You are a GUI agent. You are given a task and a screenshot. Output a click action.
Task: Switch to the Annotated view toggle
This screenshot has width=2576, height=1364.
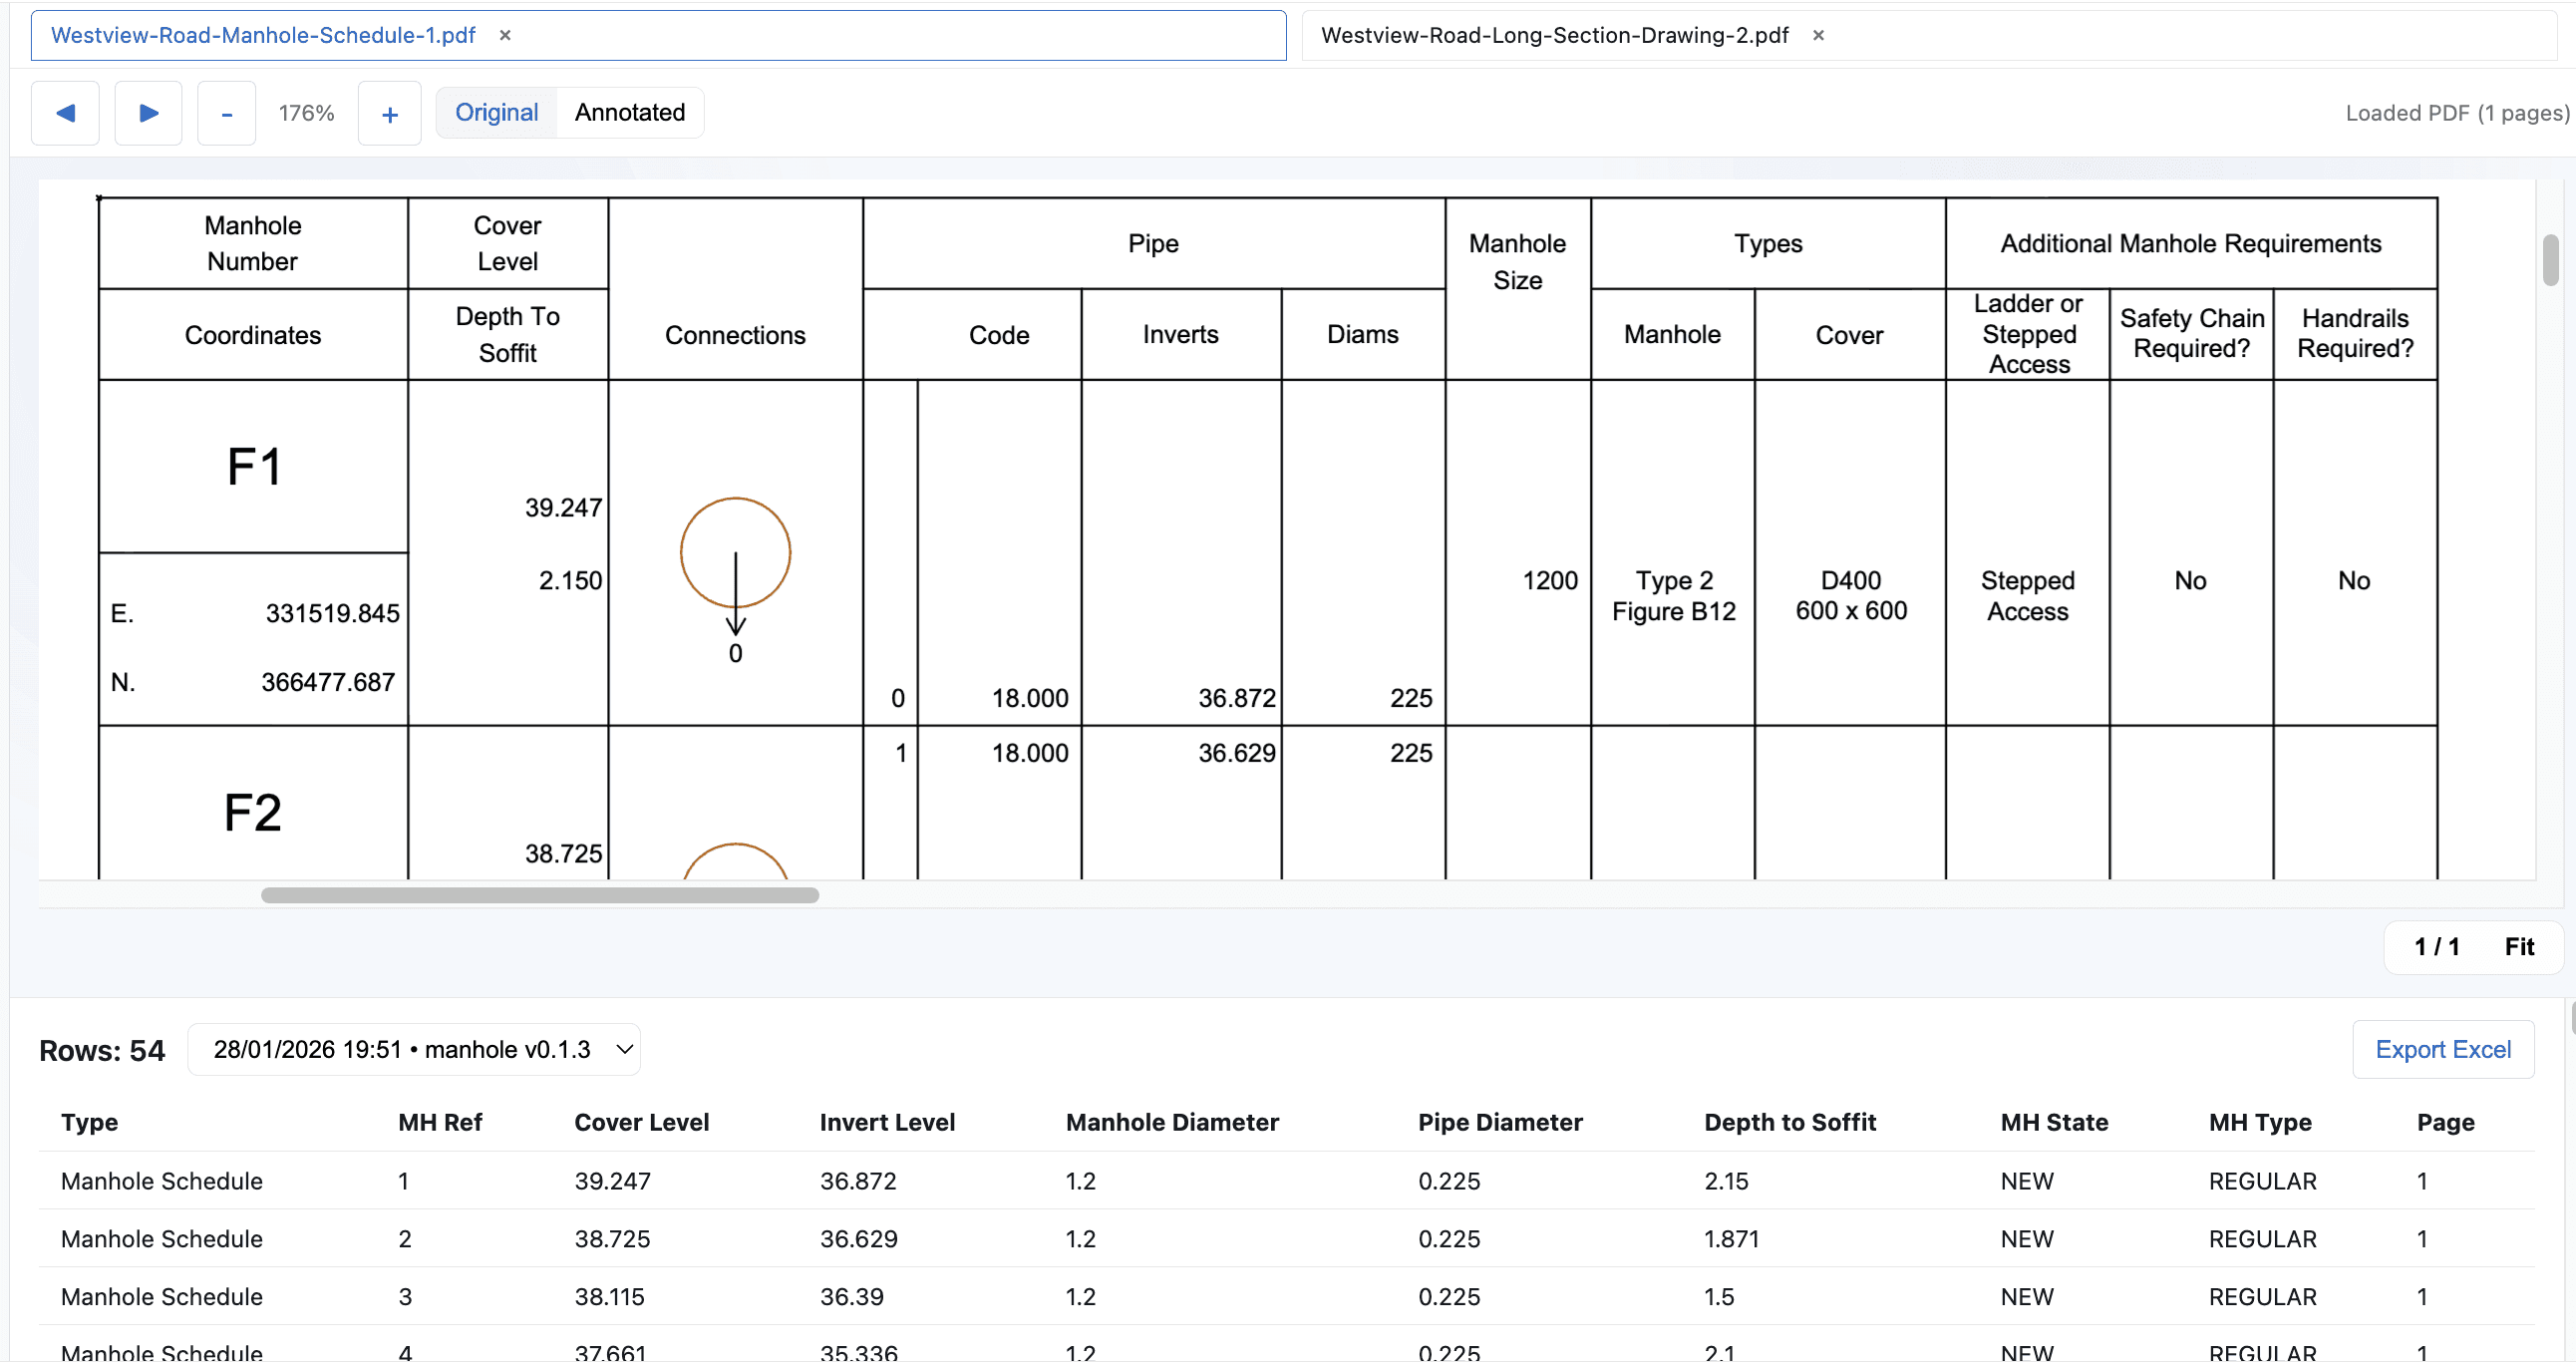629,112
